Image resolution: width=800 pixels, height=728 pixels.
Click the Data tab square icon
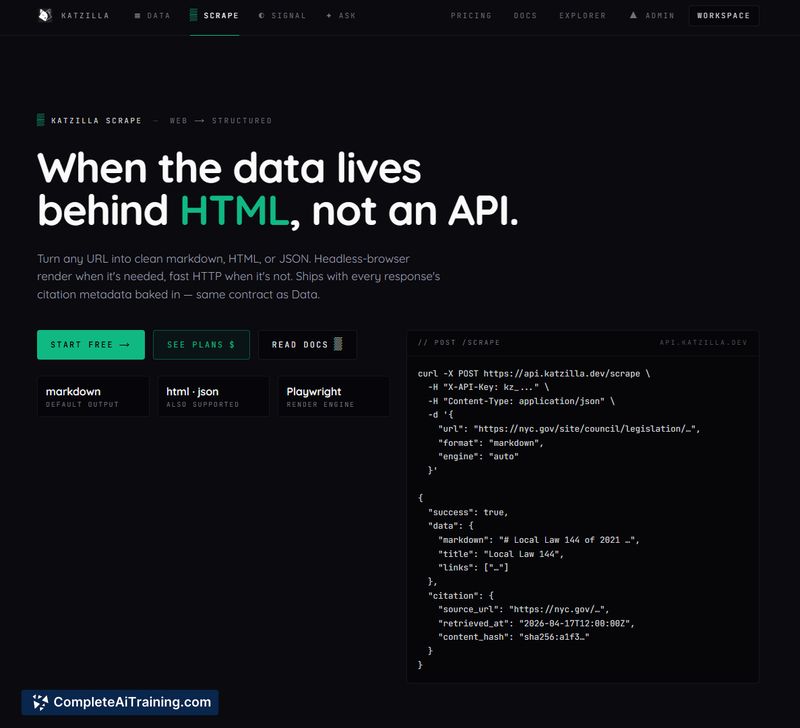tap(137, 16)
